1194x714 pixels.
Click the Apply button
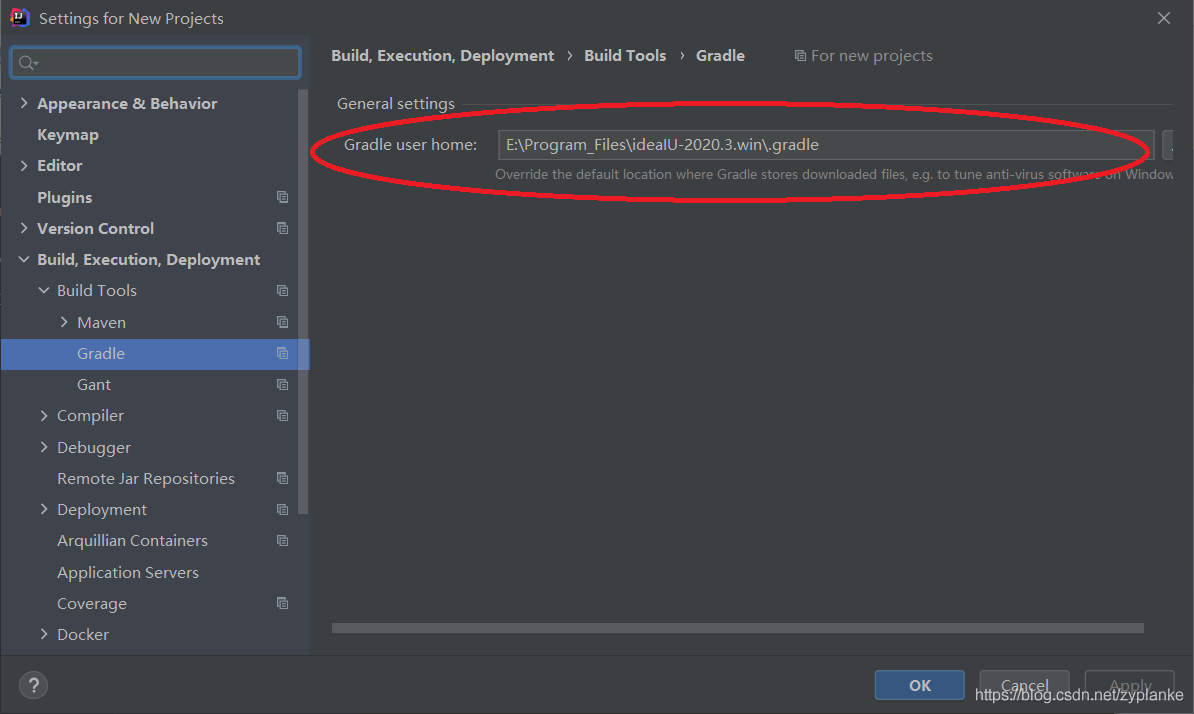[x=1129, y=685]
